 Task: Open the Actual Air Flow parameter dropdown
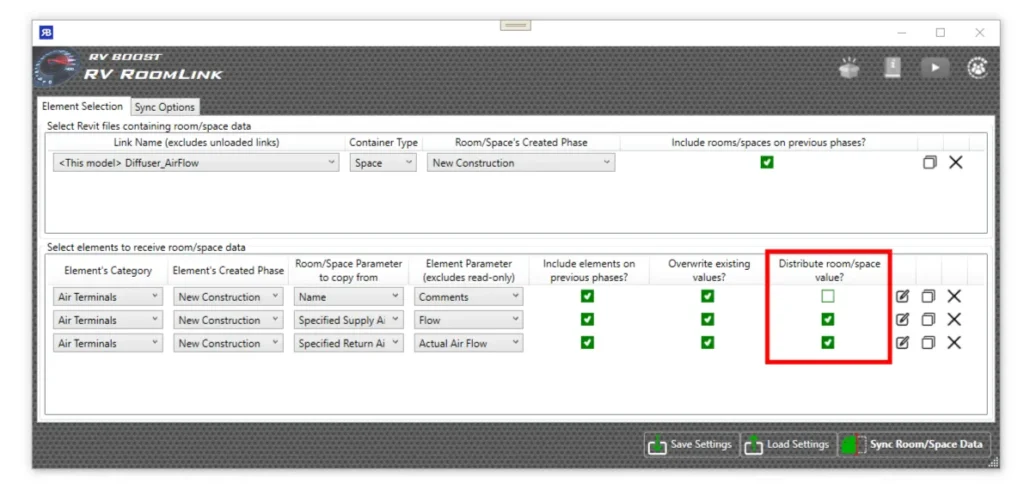click(x=469, y=343)
